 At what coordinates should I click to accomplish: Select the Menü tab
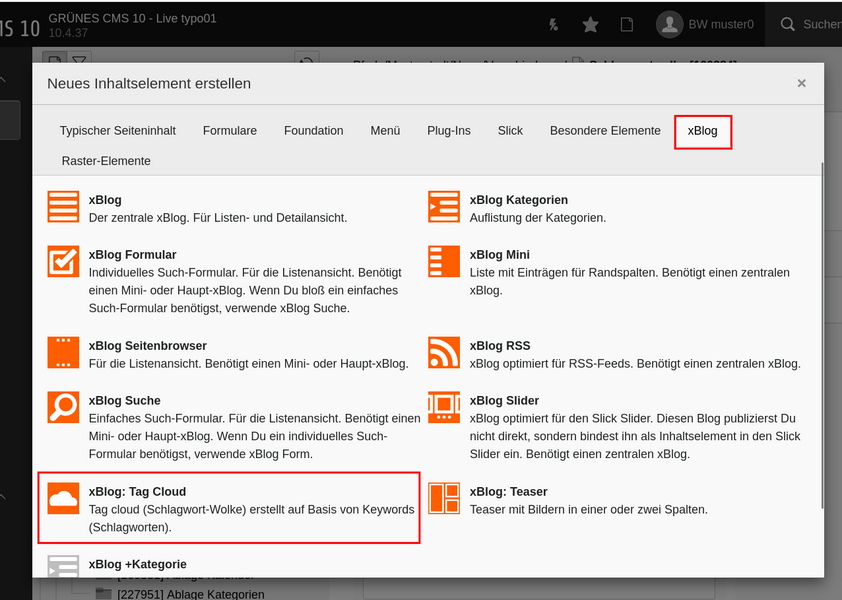click(x=385, y=131)
